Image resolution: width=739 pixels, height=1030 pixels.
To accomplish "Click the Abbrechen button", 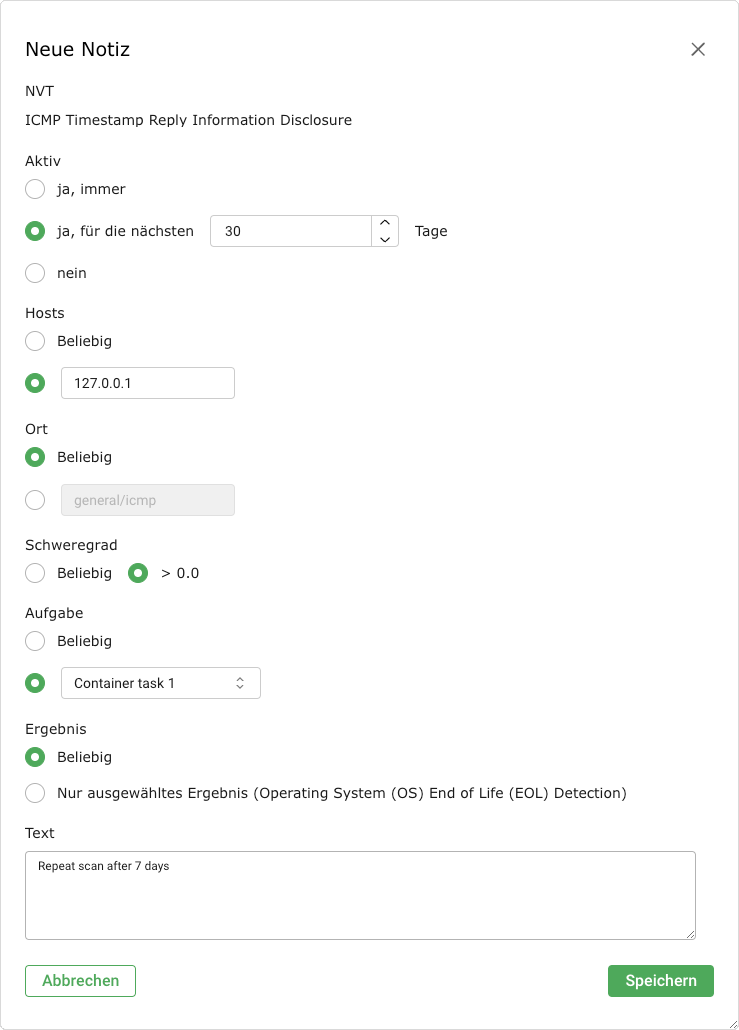I will pyautogui.click(x=80, y=981).
